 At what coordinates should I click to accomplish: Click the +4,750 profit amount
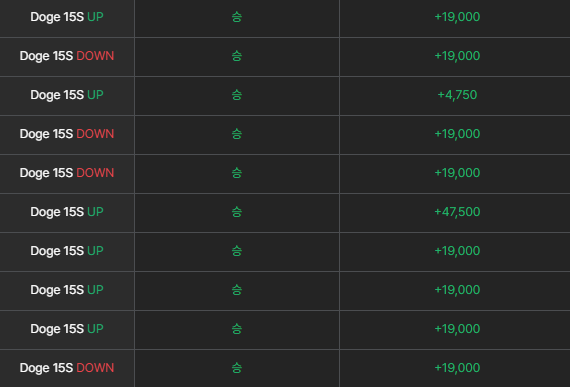click(x=457, y=95)
